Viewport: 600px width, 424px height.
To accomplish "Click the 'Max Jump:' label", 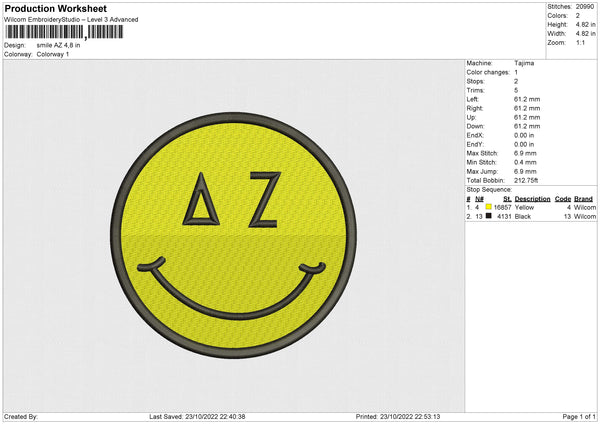I will pos(482,171).
